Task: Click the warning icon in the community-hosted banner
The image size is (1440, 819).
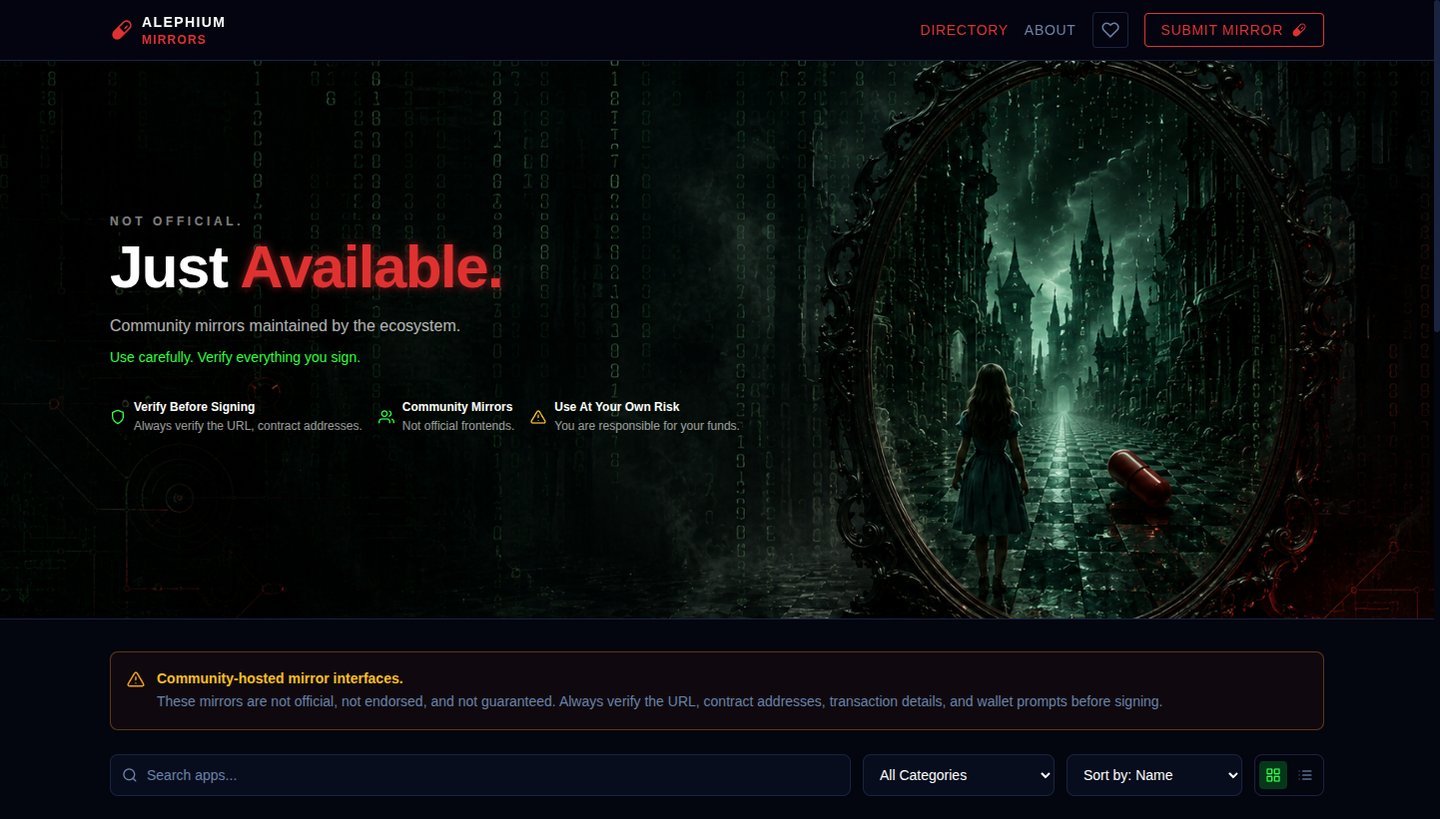Action: 136,680
